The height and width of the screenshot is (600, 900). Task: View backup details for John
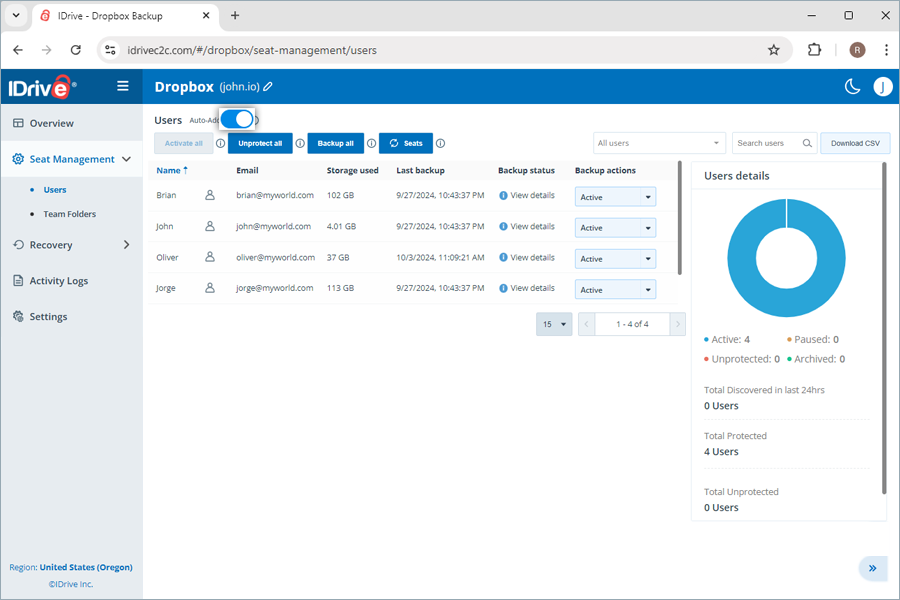(x=527, y=226)
